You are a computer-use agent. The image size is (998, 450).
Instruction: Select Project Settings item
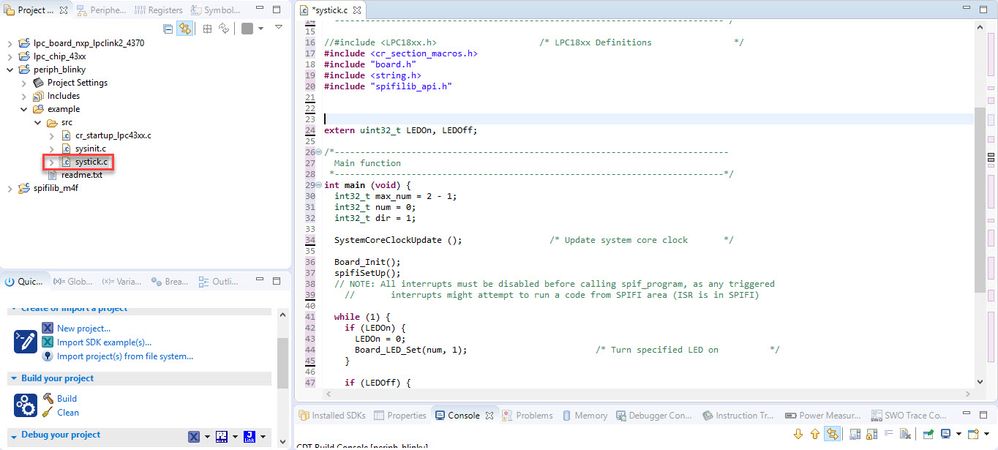[77, 83]
